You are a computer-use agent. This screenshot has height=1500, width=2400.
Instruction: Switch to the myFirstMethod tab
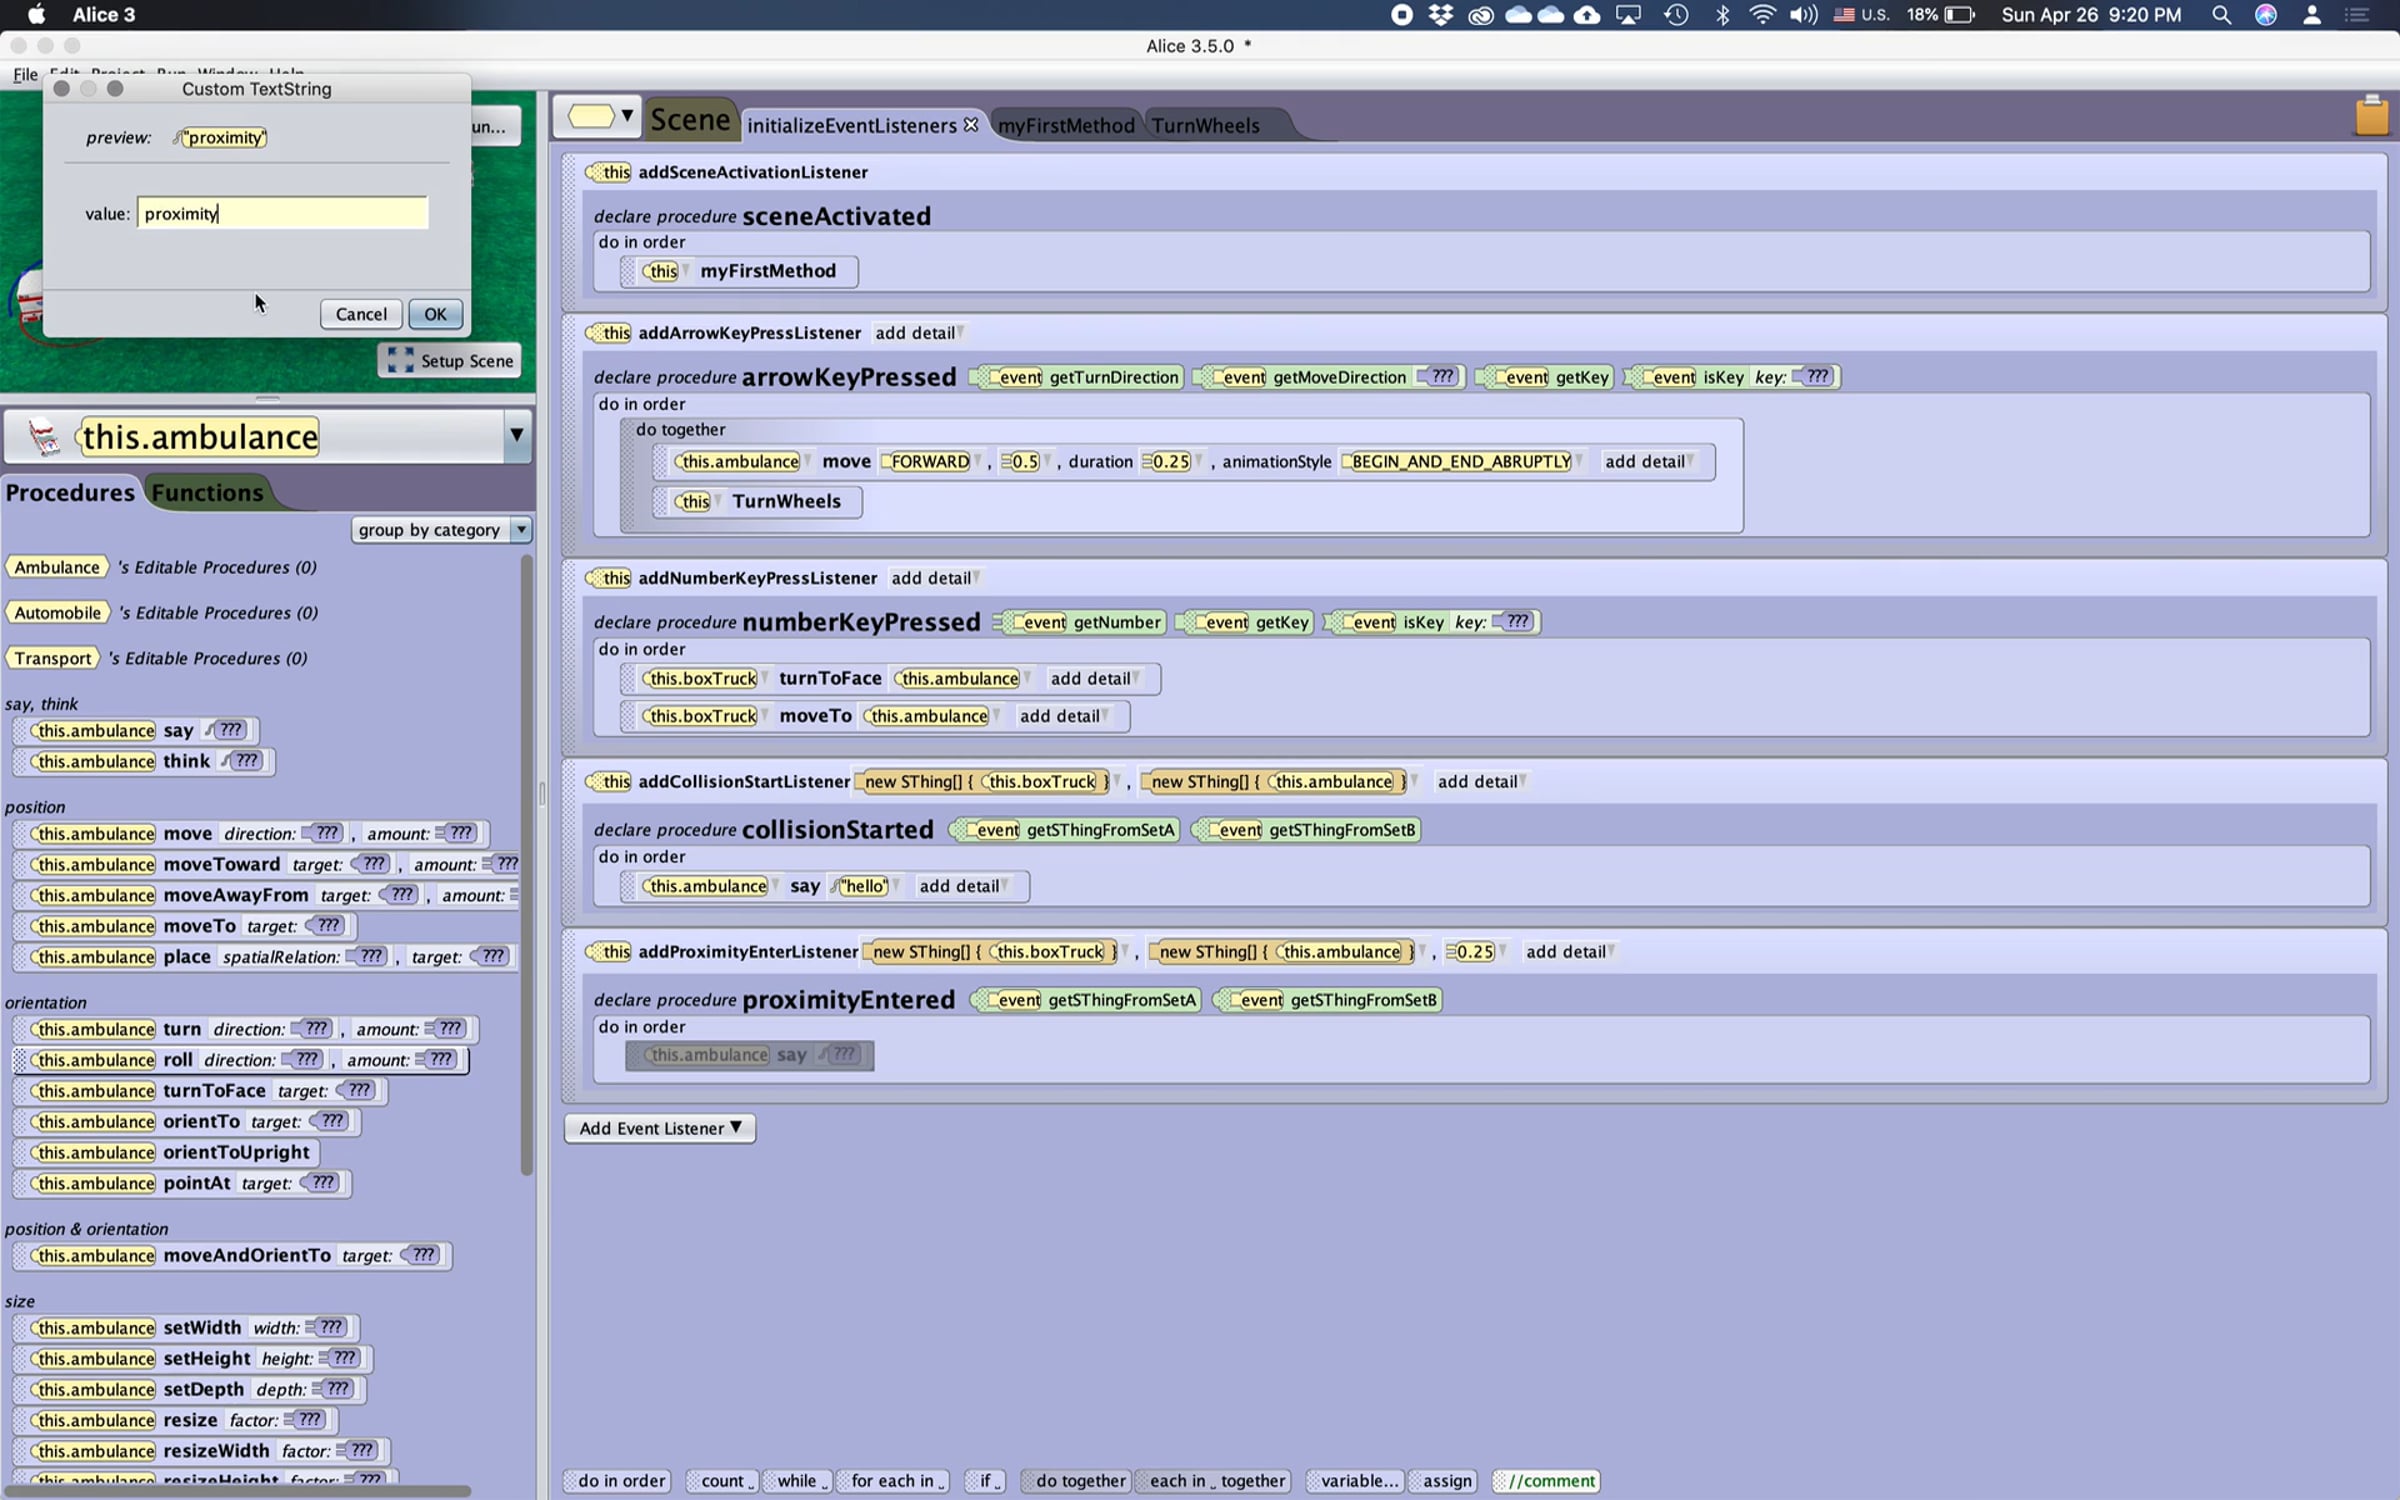click(1066, 125)
